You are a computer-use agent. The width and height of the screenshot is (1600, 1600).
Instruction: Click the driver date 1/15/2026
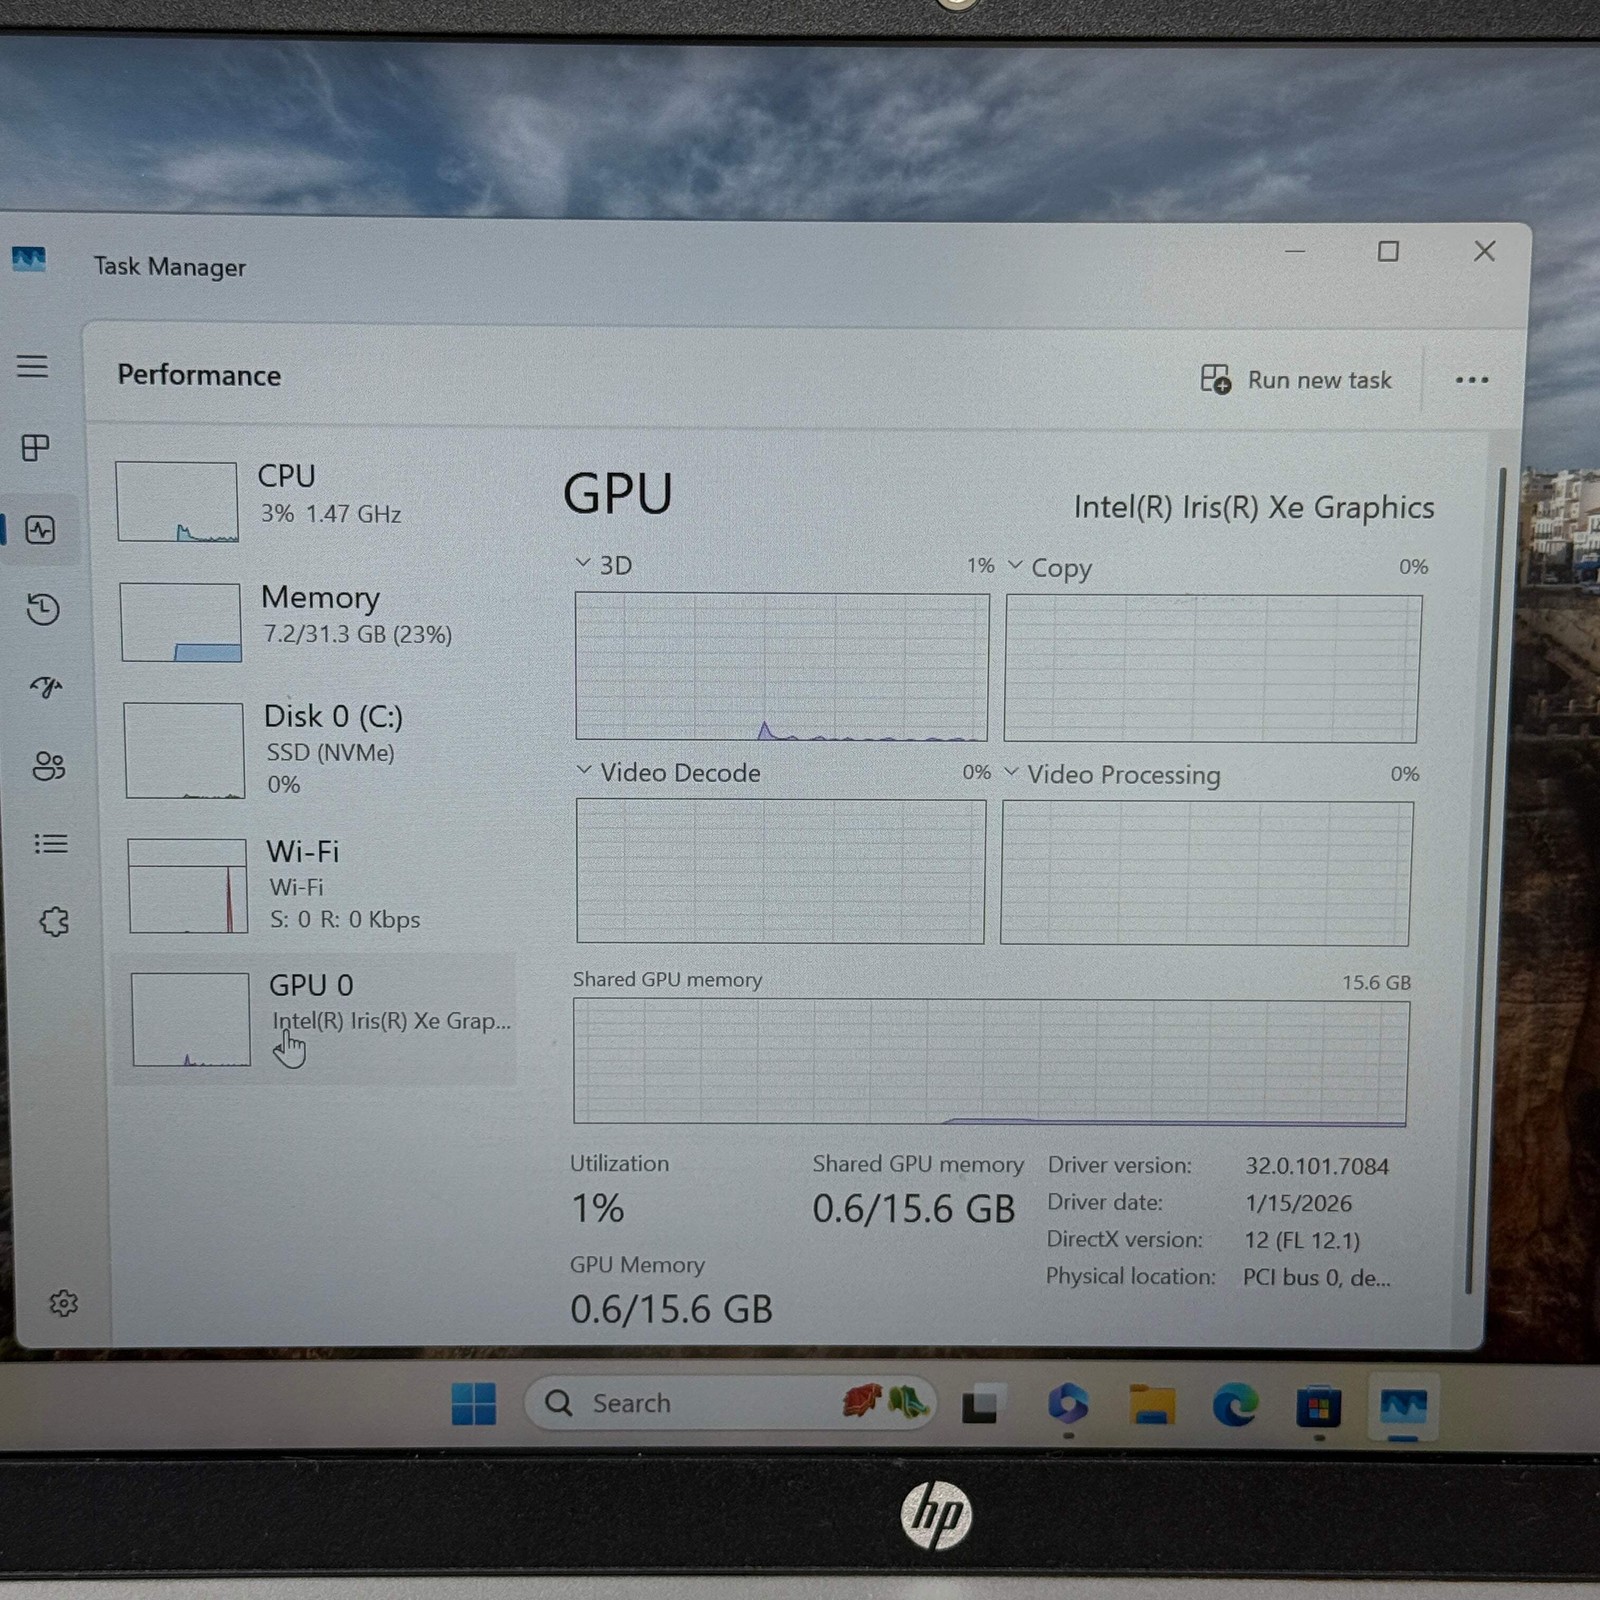[1298, 1203]
